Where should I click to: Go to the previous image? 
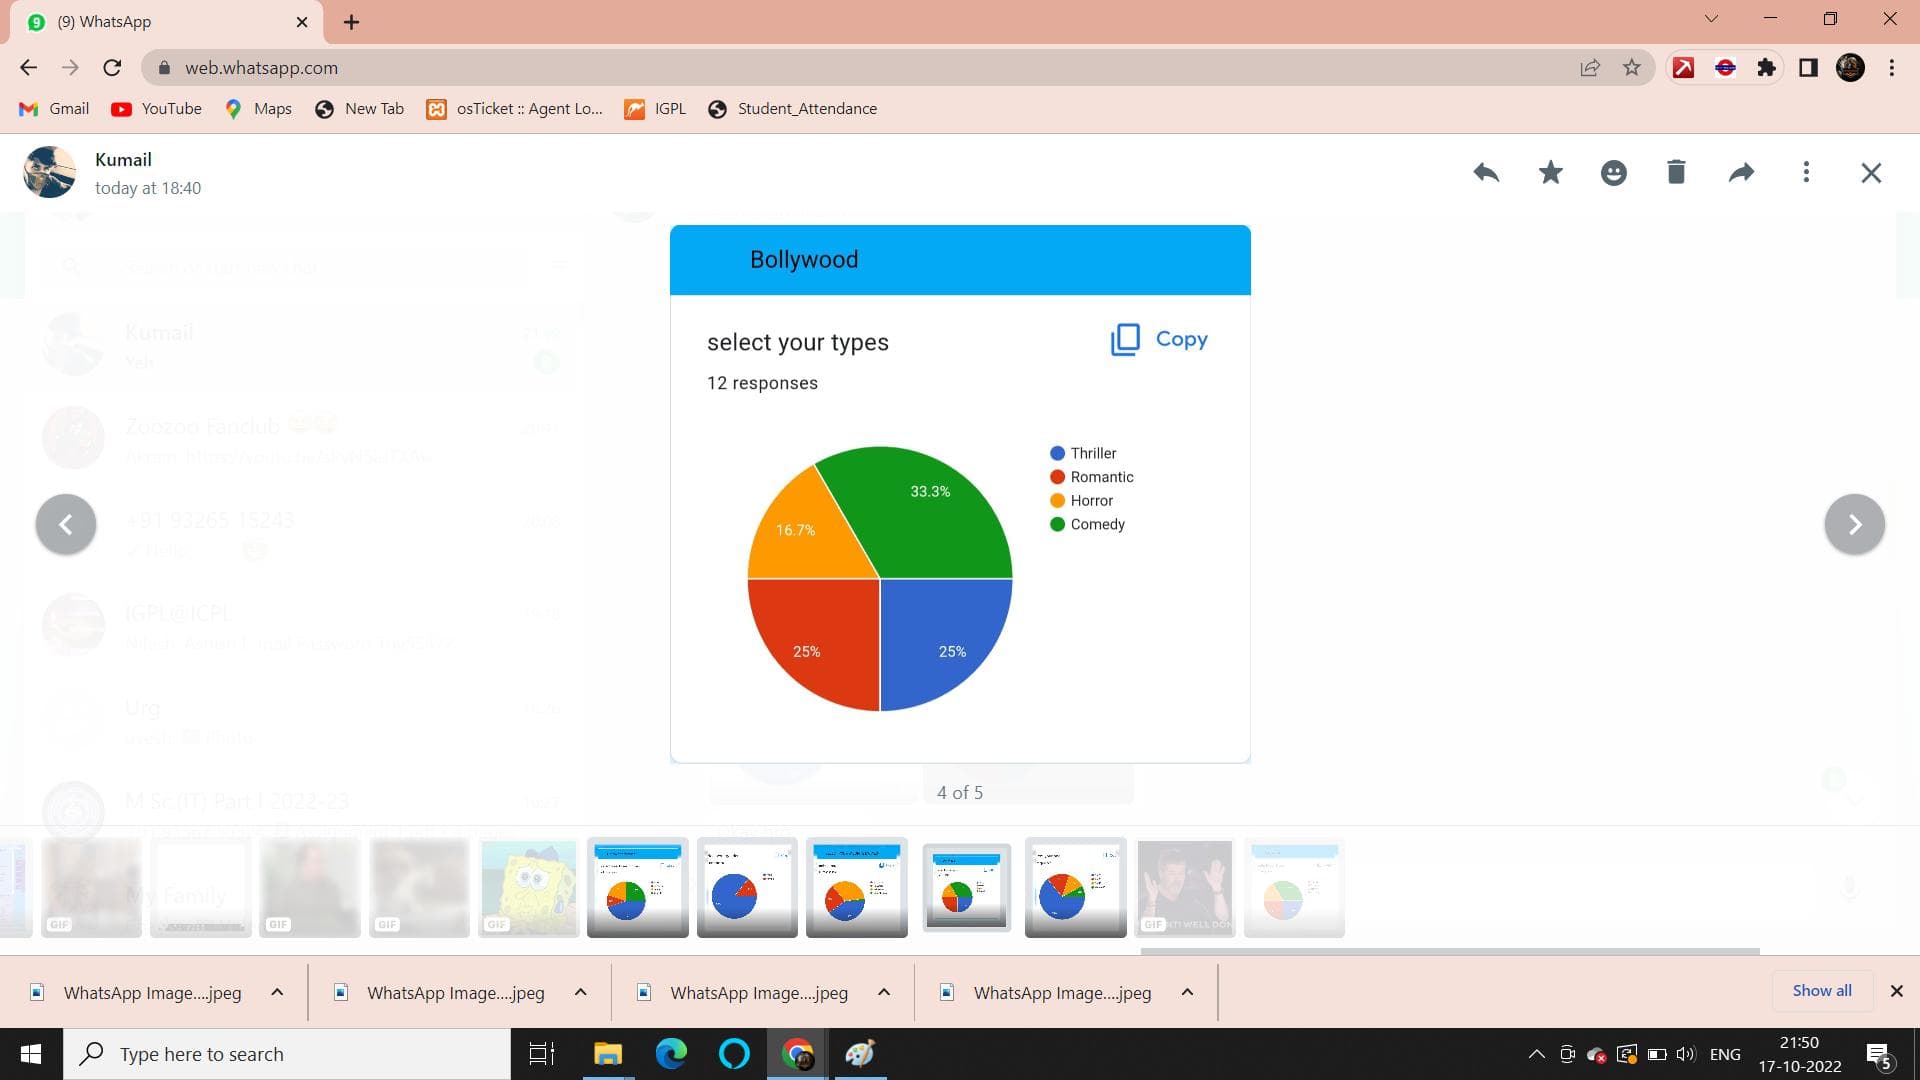(66, 524)
